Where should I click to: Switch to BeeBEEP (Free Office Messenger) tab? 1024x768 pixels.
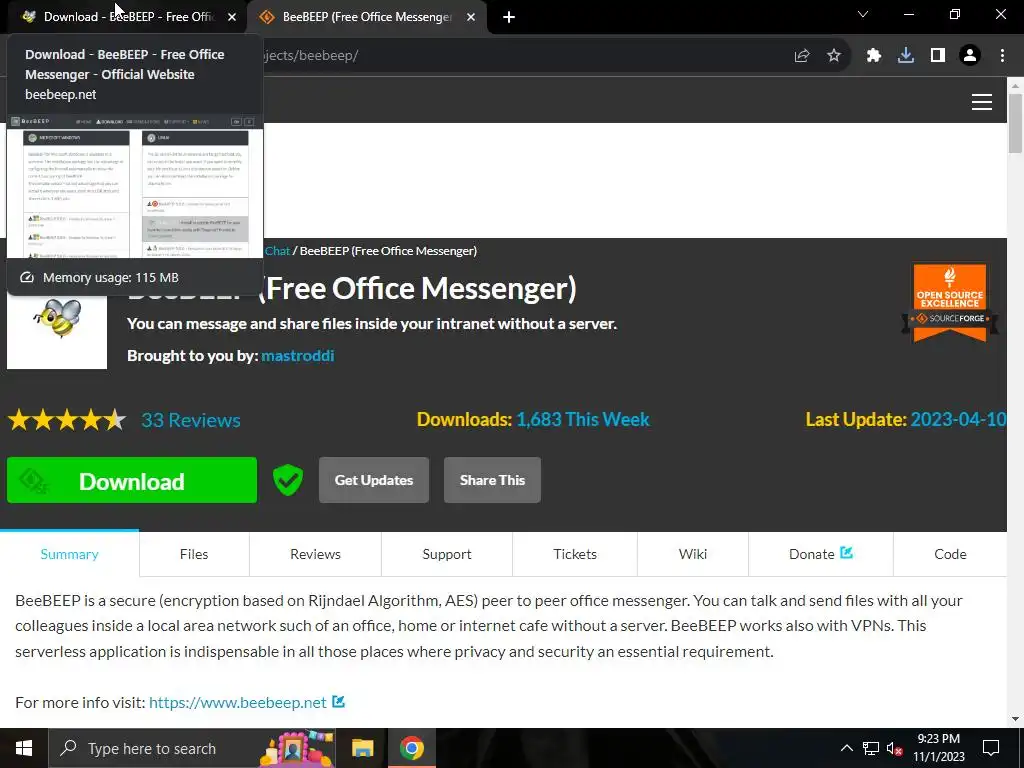coord(366,17)
